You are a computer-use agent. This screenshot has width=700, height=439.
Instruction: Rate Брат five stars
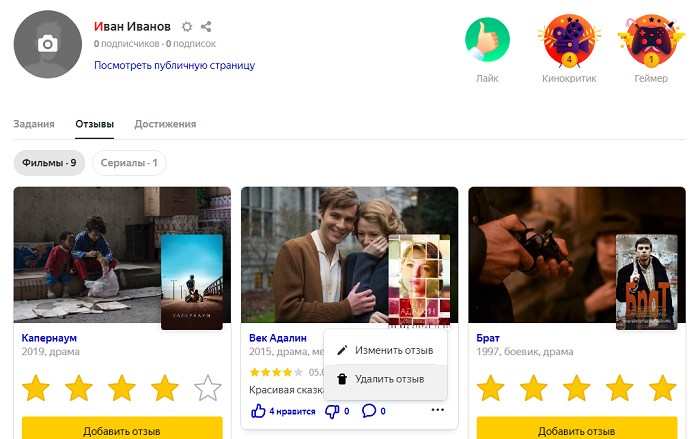662,388
